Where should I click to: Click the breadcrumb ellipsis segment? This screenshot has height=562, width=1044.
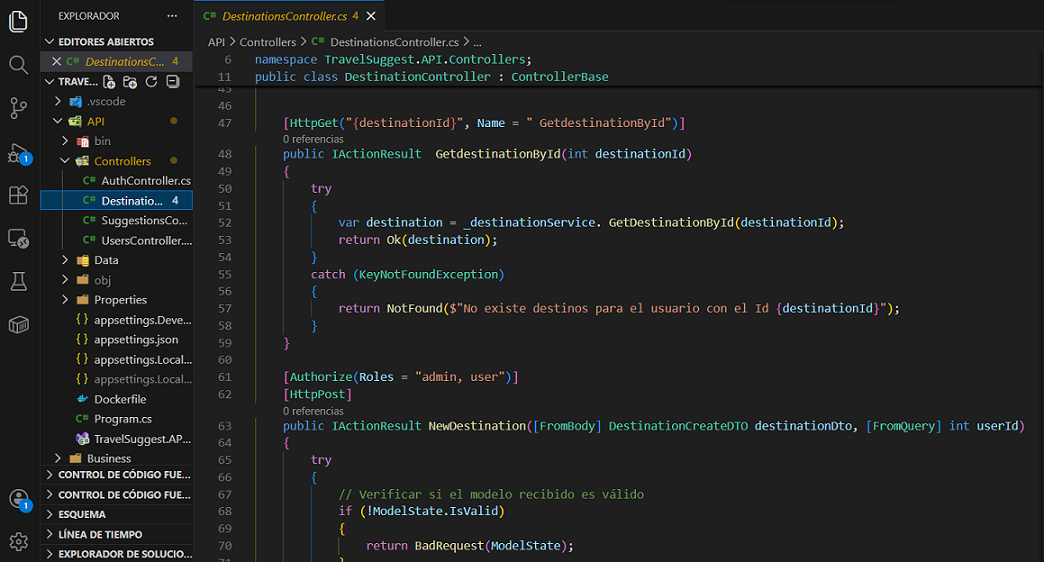coord(477,42)
